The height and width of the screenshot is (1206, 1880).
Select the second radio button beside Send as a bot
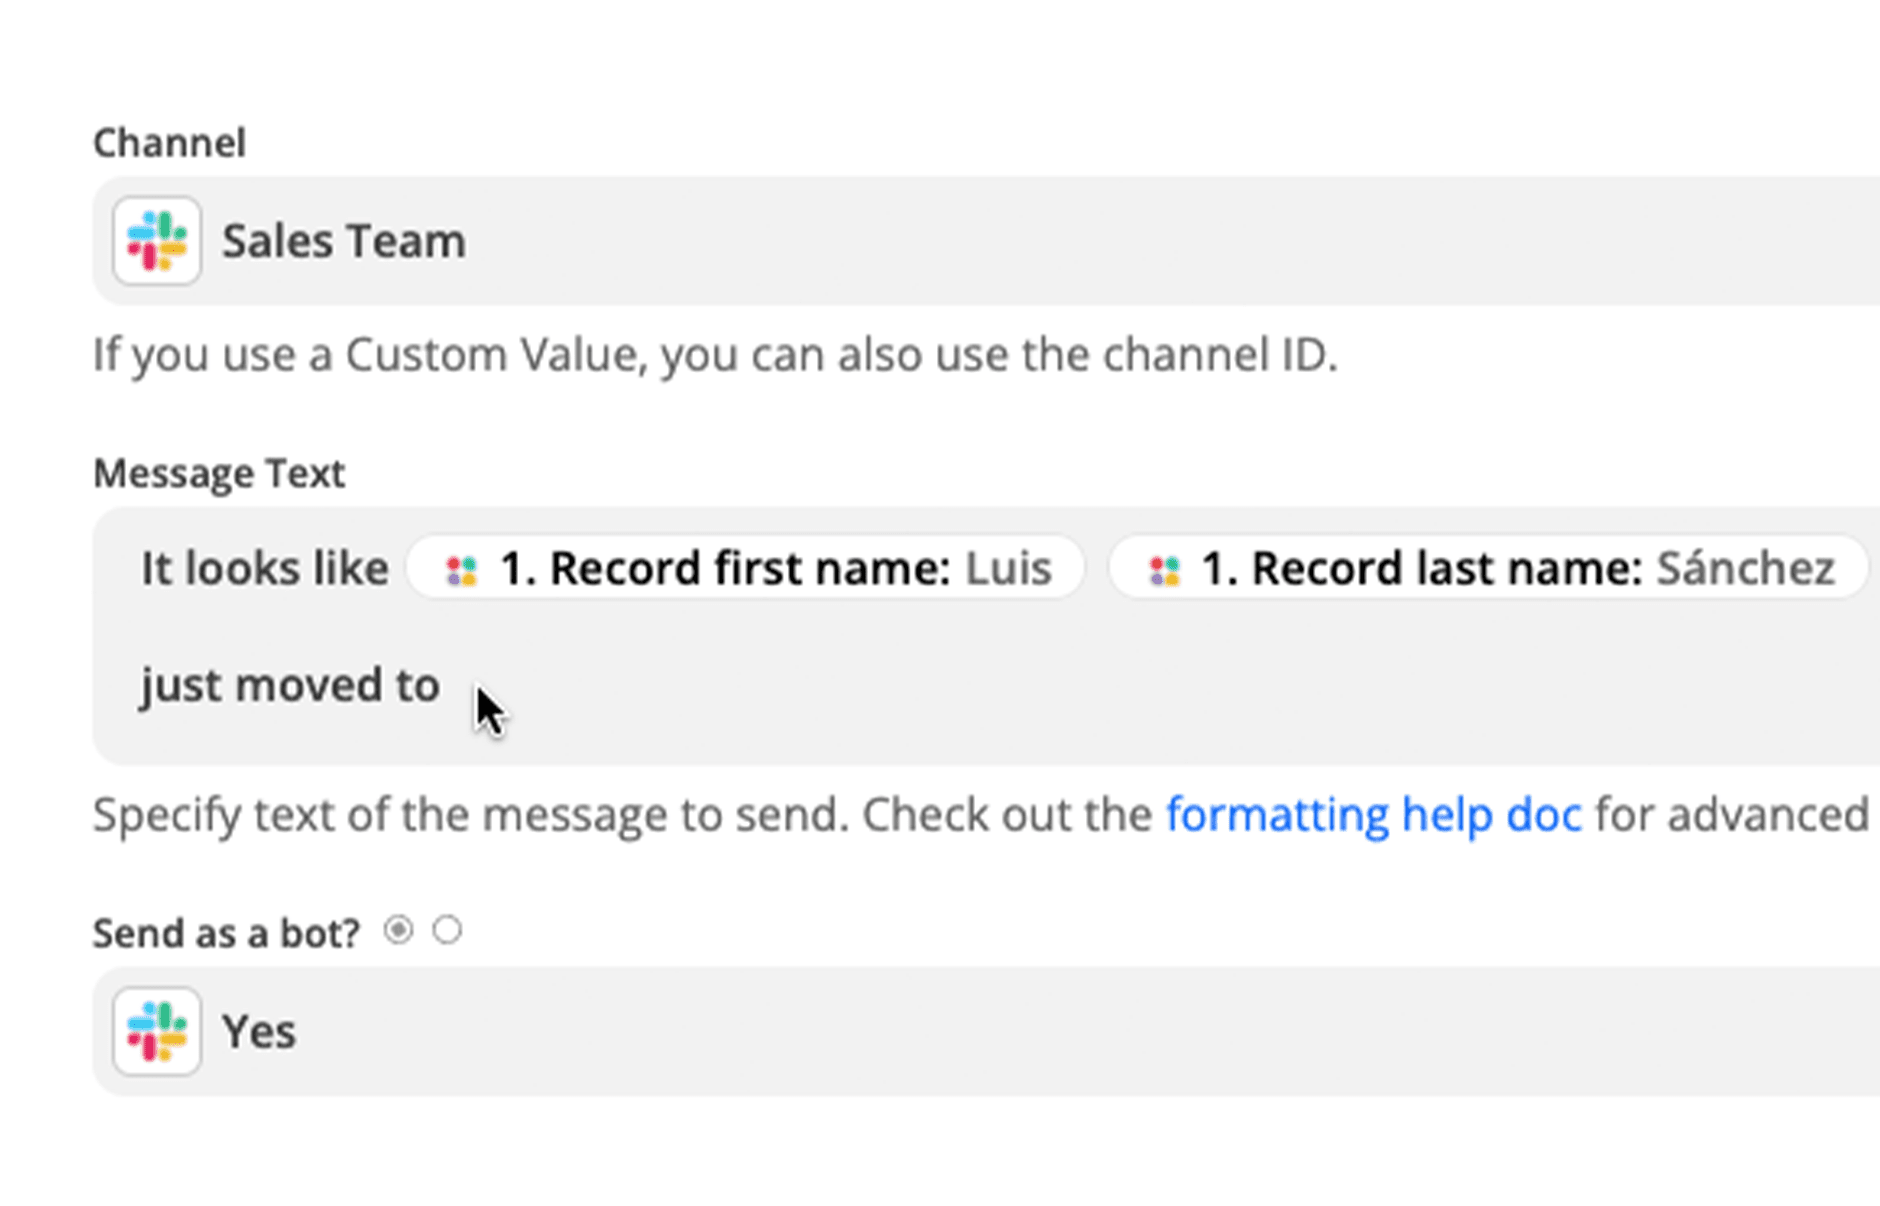coord(447,930)
